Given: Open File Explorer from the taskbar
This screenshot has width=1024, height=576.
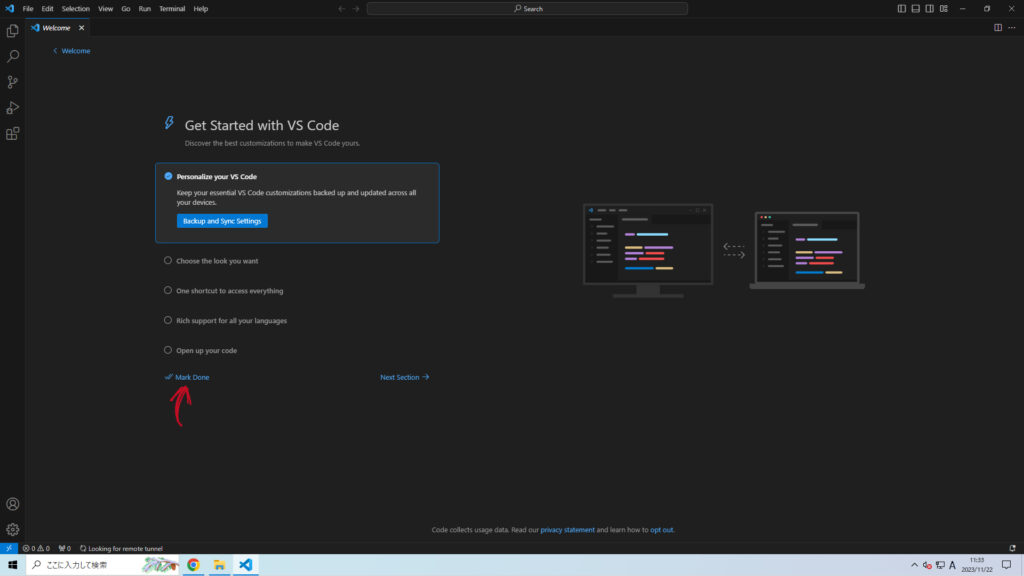Looking at the screenshot, I should tap(219, 565).
